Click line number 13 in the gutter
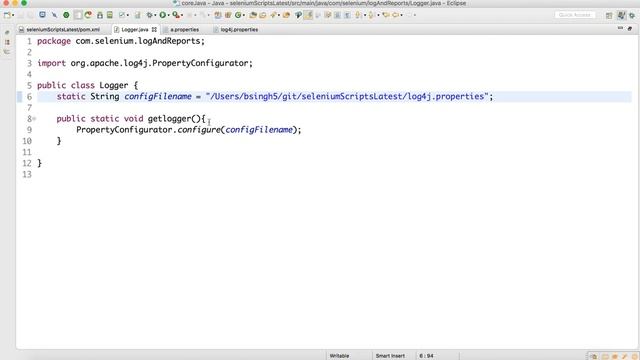The image size is (640, 360). click(x=27, y=174)
